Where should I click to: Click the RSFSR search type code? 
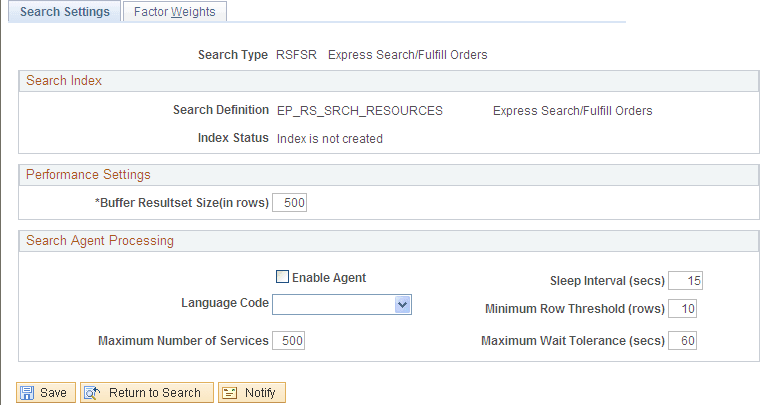(296, 55)
